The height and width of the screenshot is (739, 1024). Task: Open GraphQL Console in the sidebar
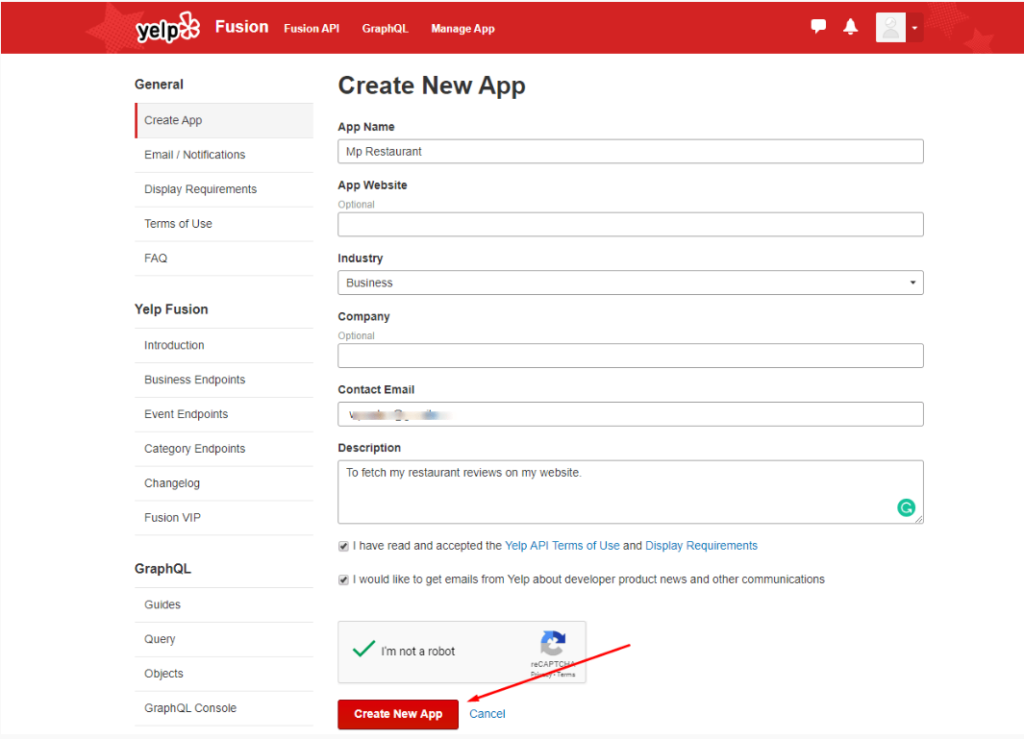pyautogui.click(x=224, y=708)
